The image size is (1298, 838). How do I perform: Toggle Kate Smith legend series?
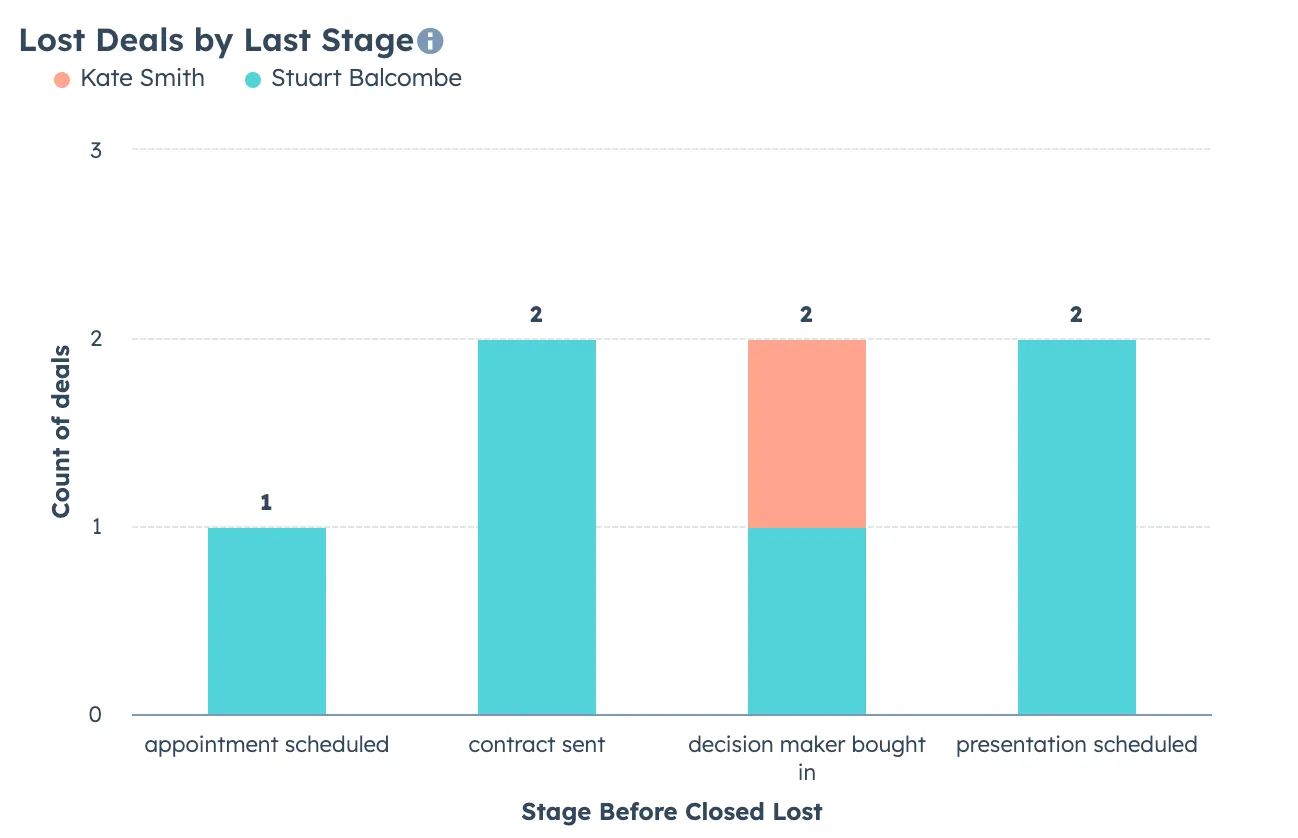click(129, 79)
